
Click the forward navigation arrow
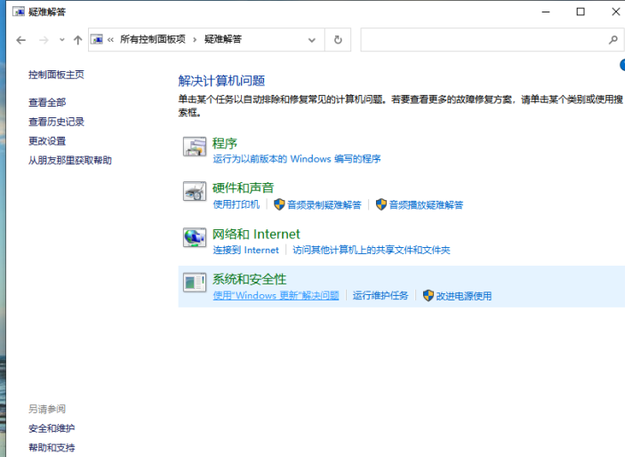point(44,40)
